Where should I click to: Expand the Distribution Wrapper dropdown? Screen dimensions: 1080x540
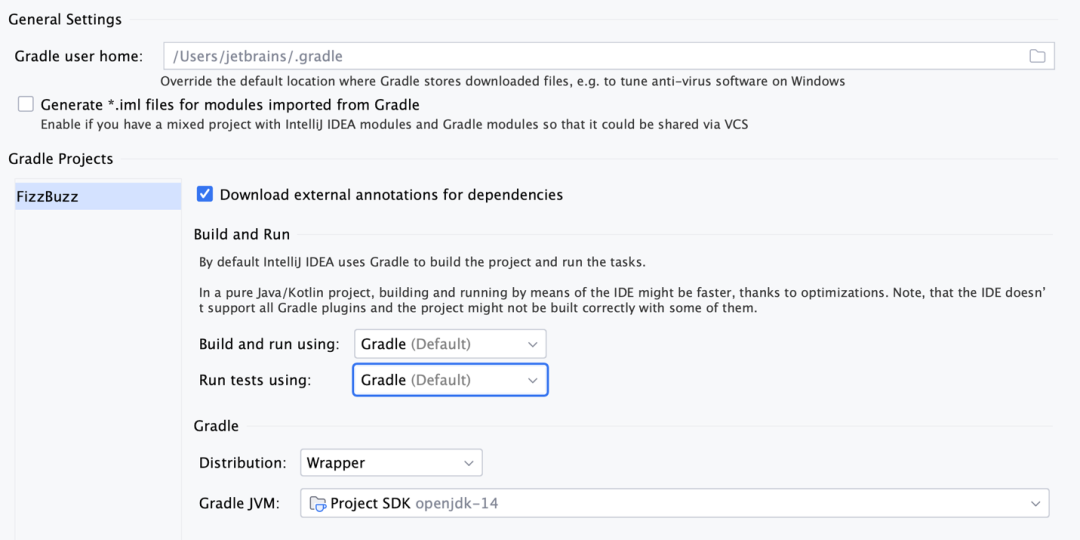[x=391, y=463]
